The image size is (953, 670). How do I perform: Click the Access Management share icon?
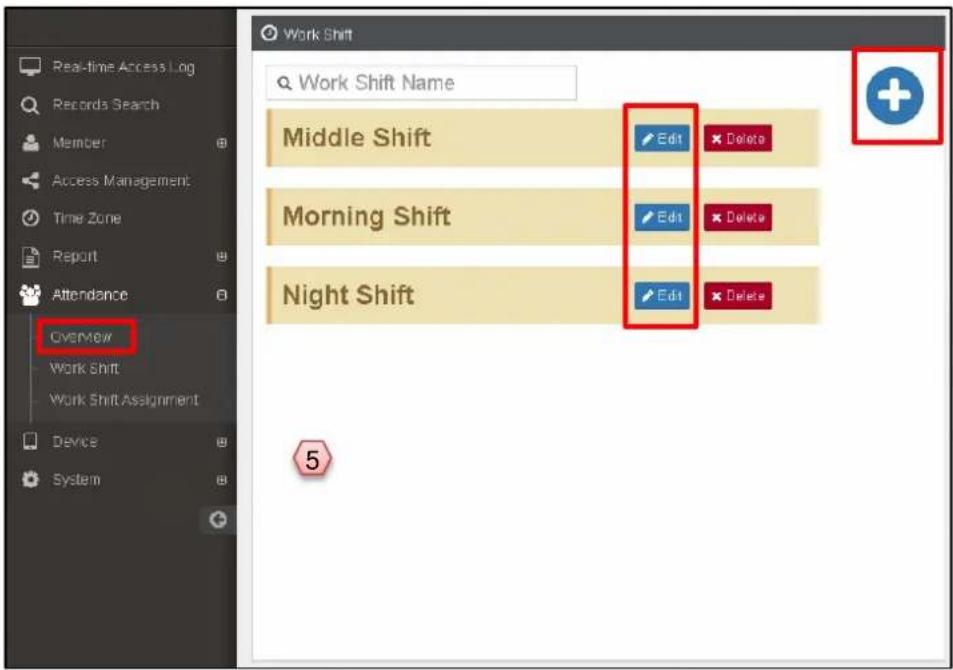pos(30,181)
